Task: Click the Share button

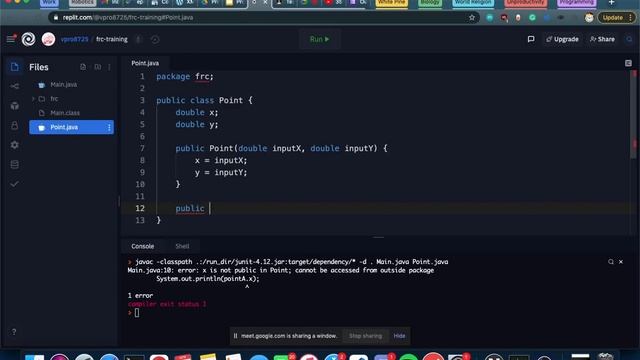Action: [x=602, y=39]
